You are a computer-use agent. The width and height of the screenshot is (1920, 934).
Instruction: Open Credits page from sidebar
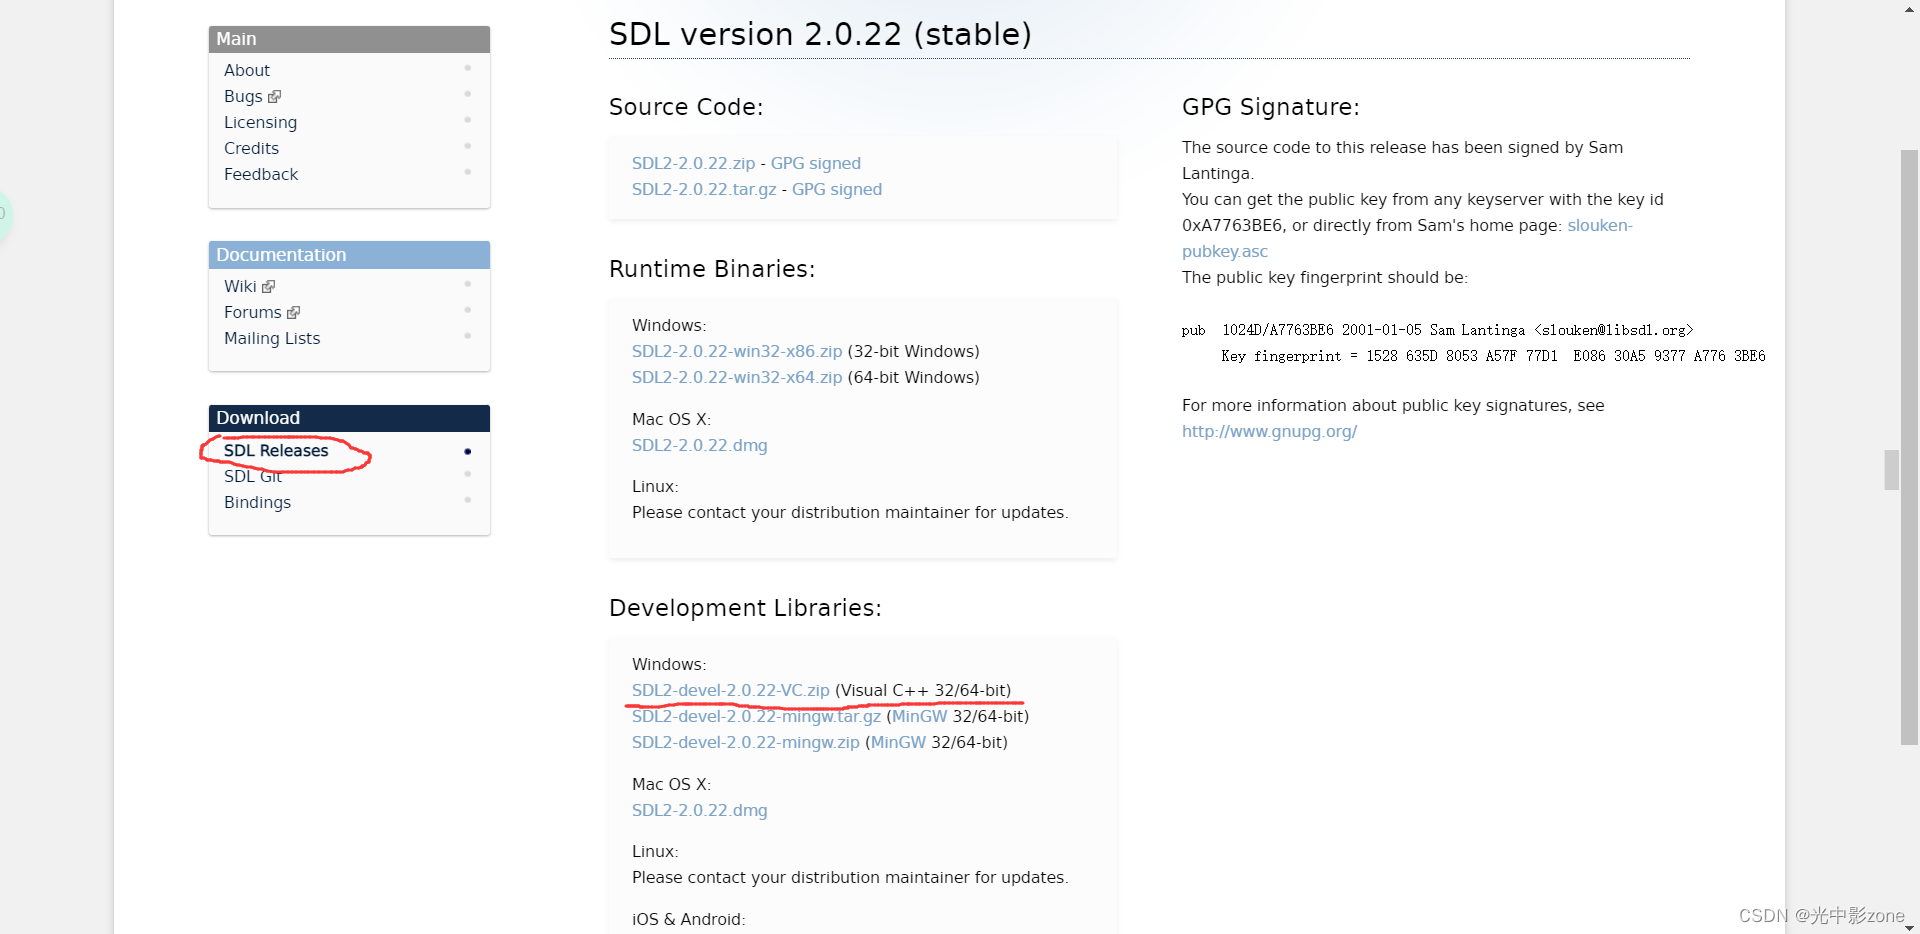coord(251,148)
